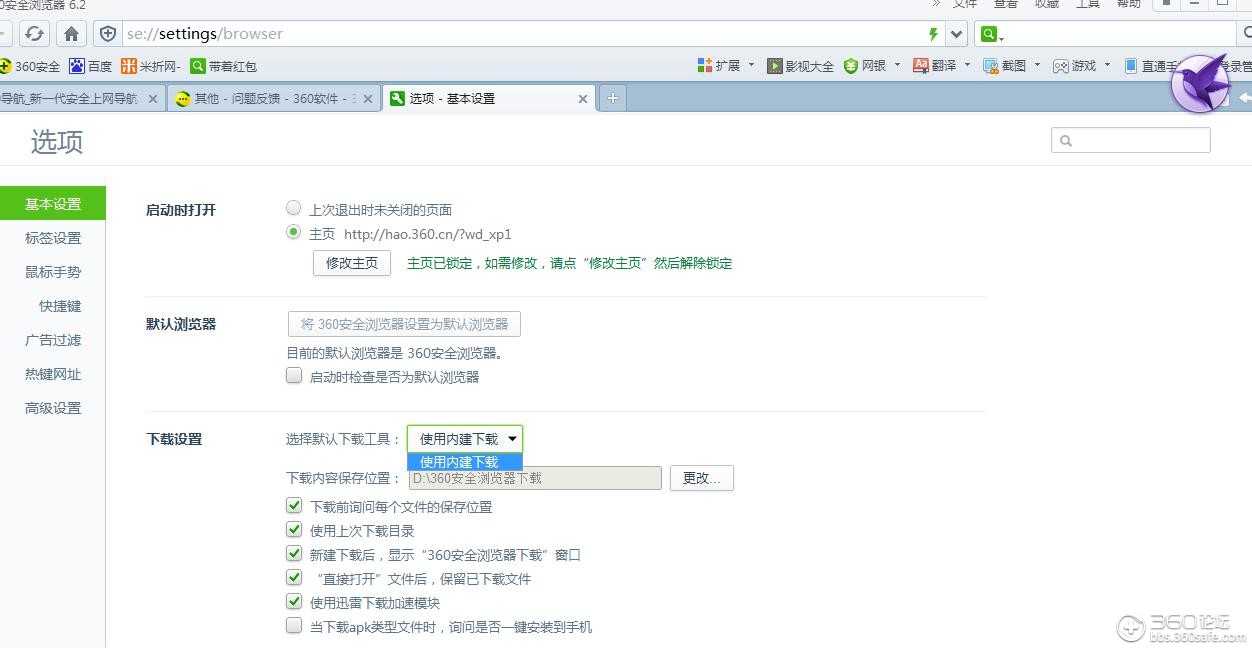
Task: Select the 主页 startup radio option
Action: [x=293, y=233]
